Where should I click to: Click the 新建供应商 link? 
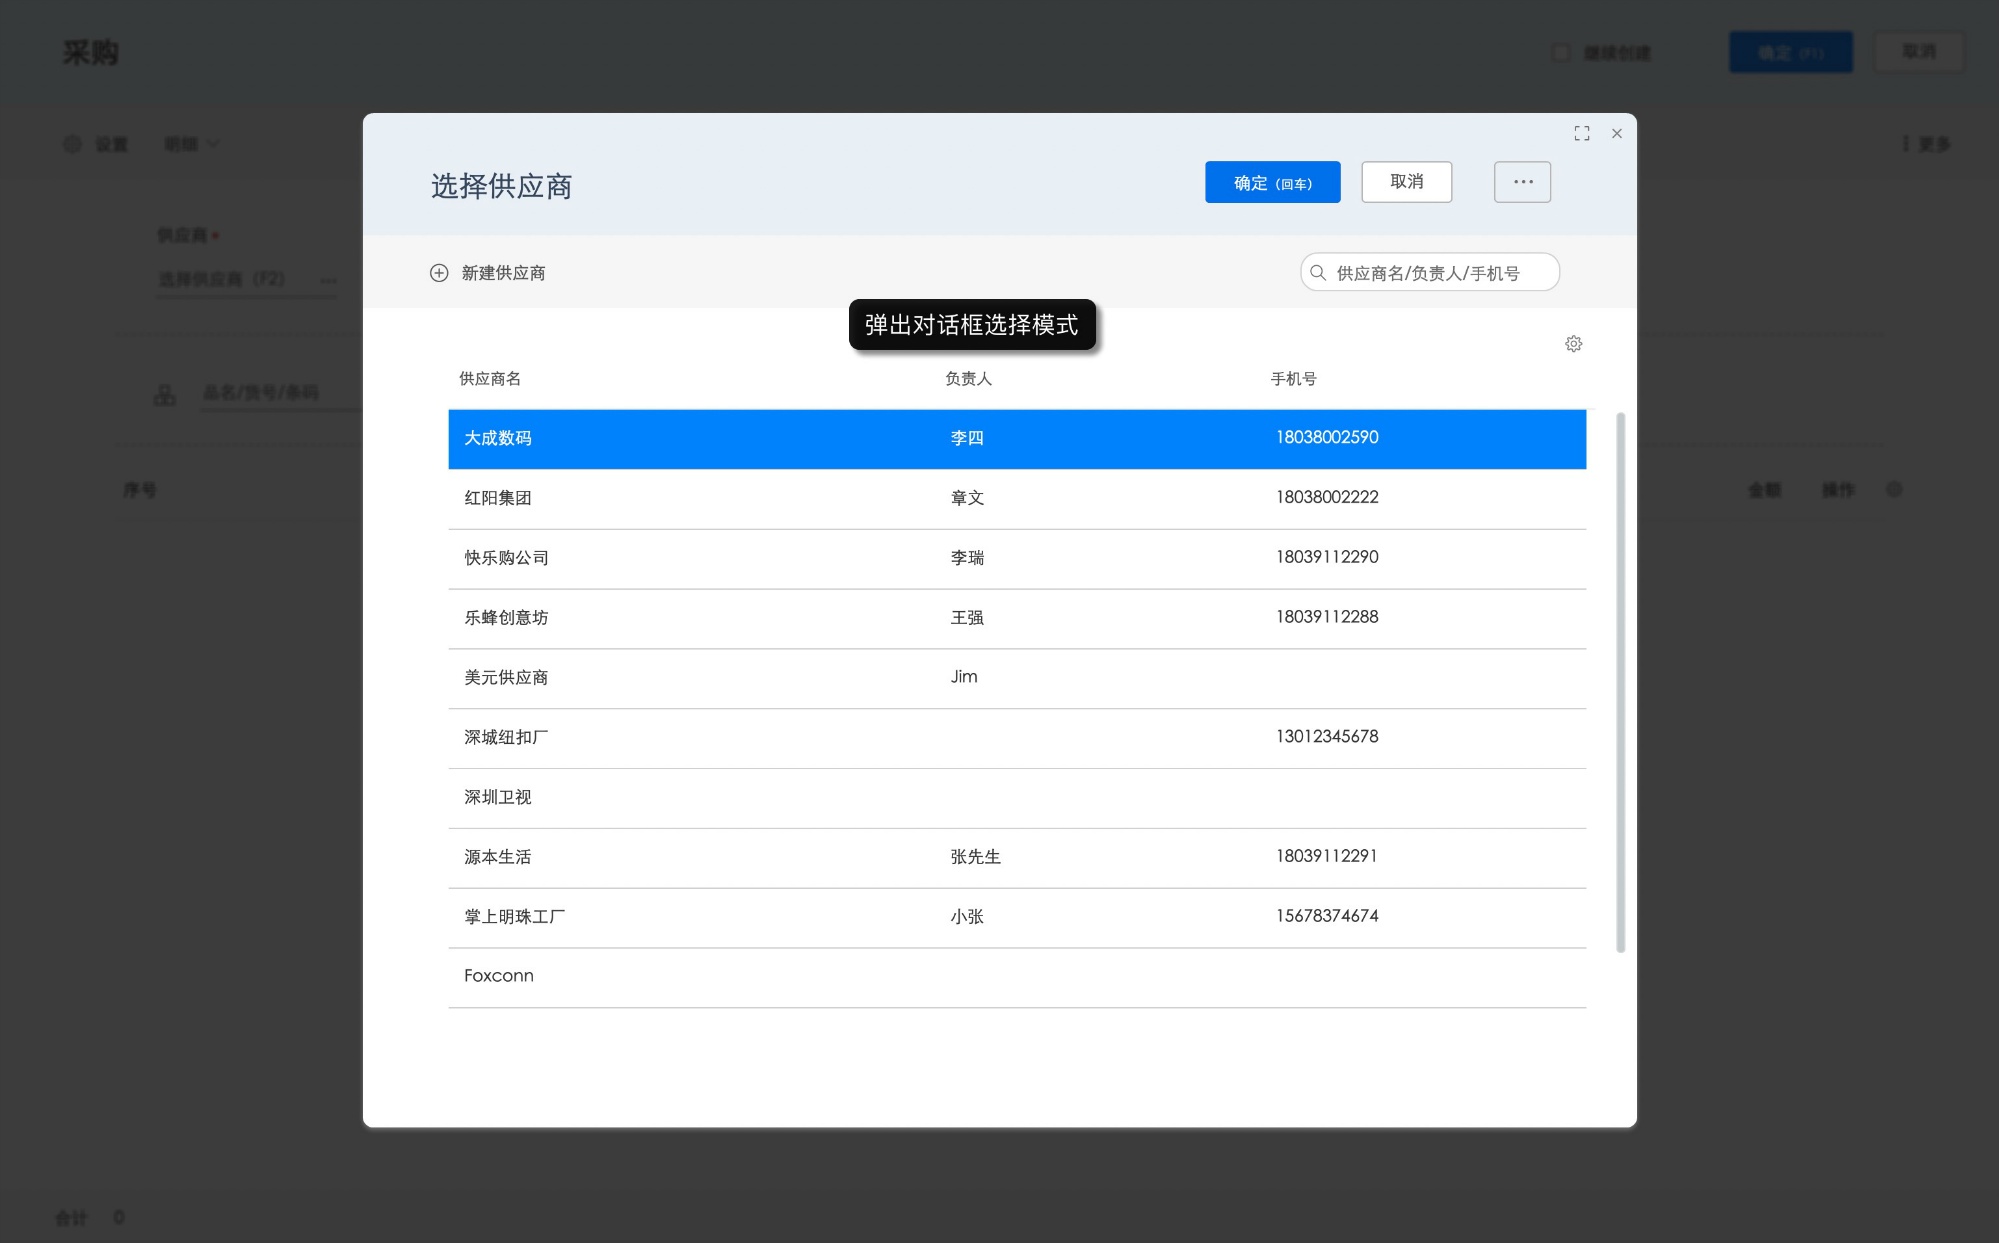click(x=503, y=272)
